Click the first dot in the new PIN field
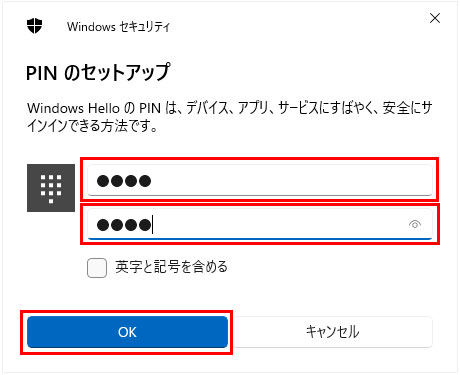 103,181
